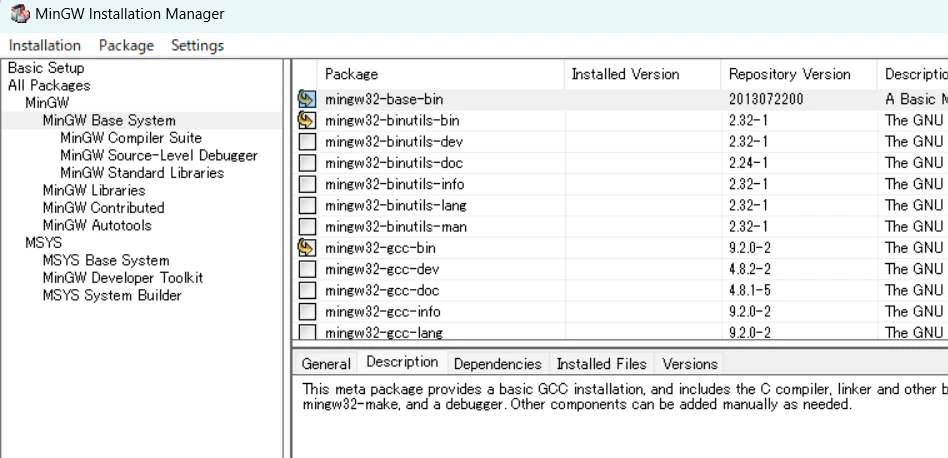This screenshot has width=948, height=458.
Task: Click the mingw32-gcc-dev package name
Action: pyautogui.click(x=382, y=269)
